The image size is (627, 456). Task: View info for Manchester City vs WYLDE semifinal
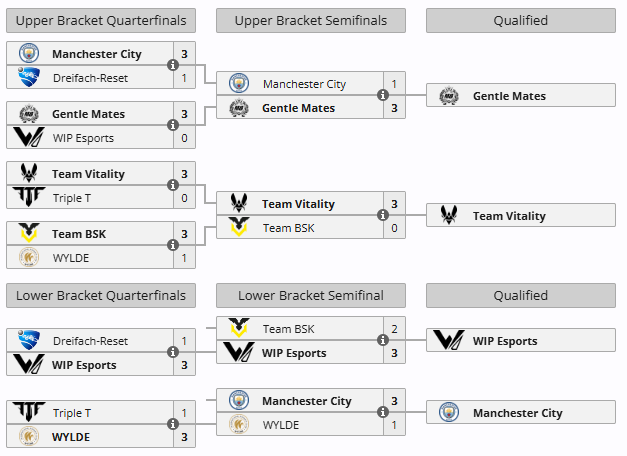point(383,413)
